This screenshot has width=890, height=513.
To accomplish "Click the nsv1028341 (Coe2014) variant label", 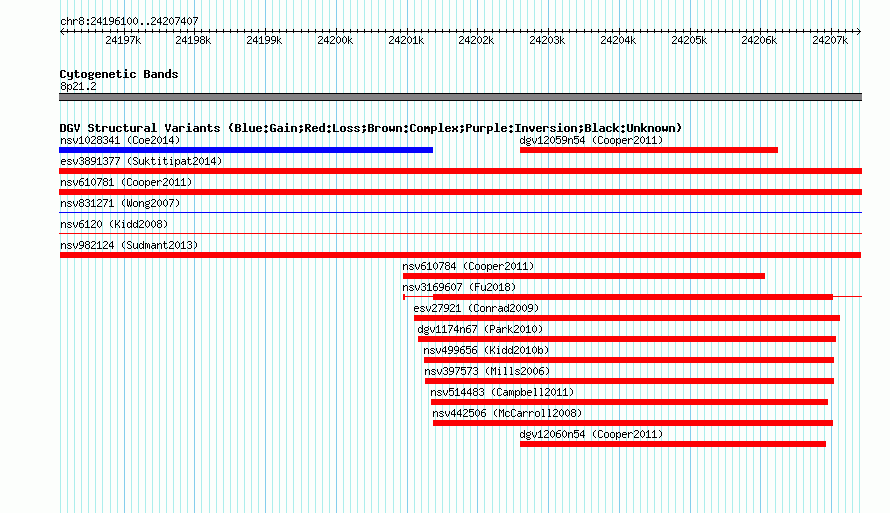I will [x=120, y=140].
